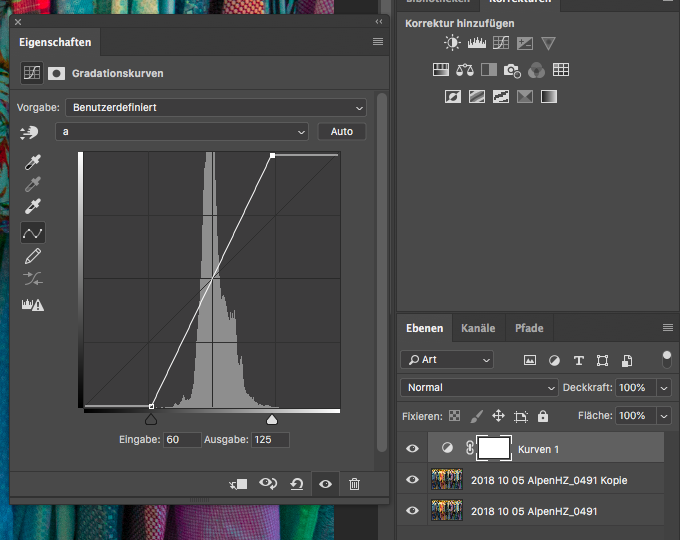The width and height of the screenshot is (680, 540).
Task: Toggle pixel layer filter
Action: (x=530, y=360)
